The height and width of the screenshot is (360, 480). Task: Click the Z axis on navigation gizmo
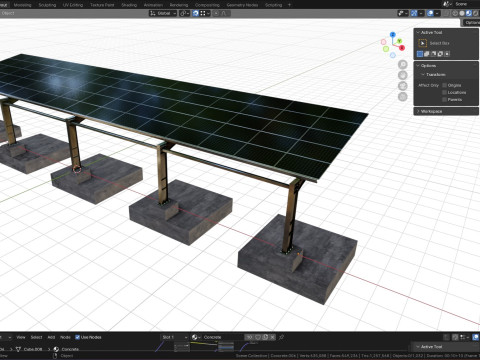[x=393, y=35]
